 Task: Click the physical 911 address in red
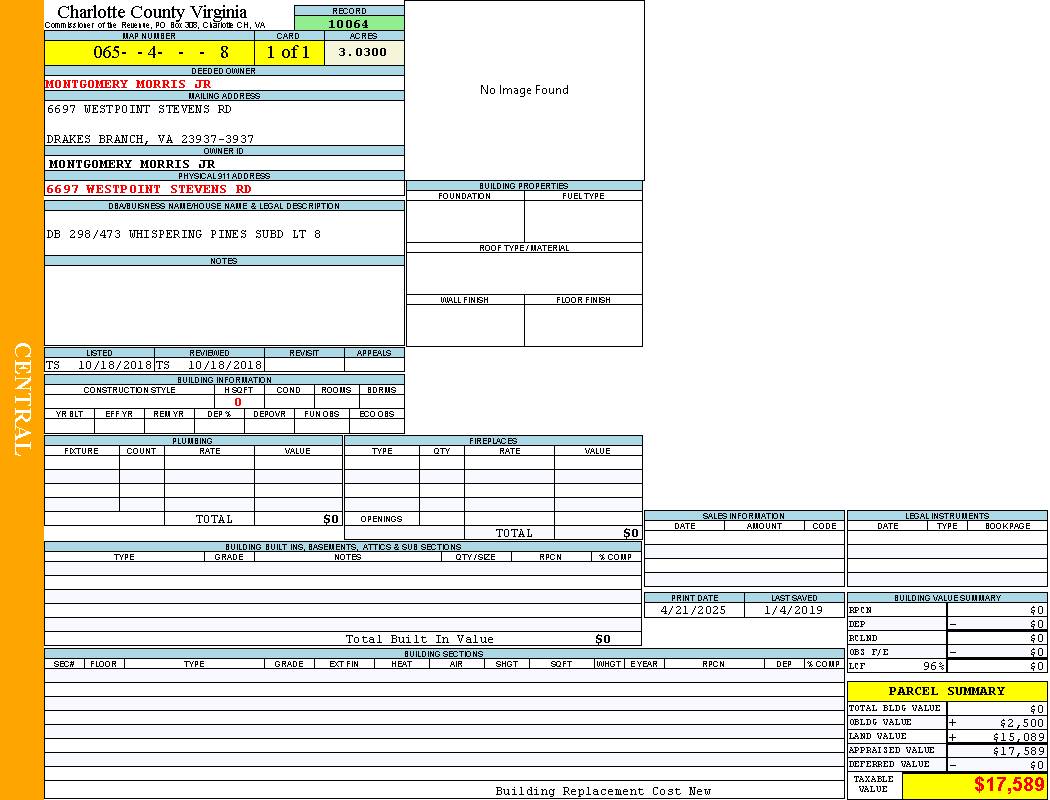coord(149,189)
